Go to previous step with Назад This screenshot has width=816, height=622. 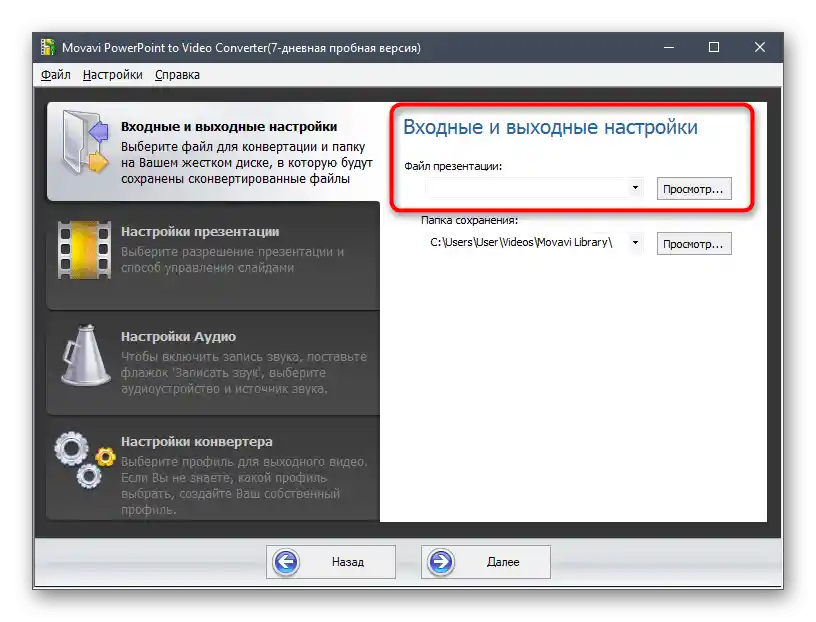coord(331,562)
